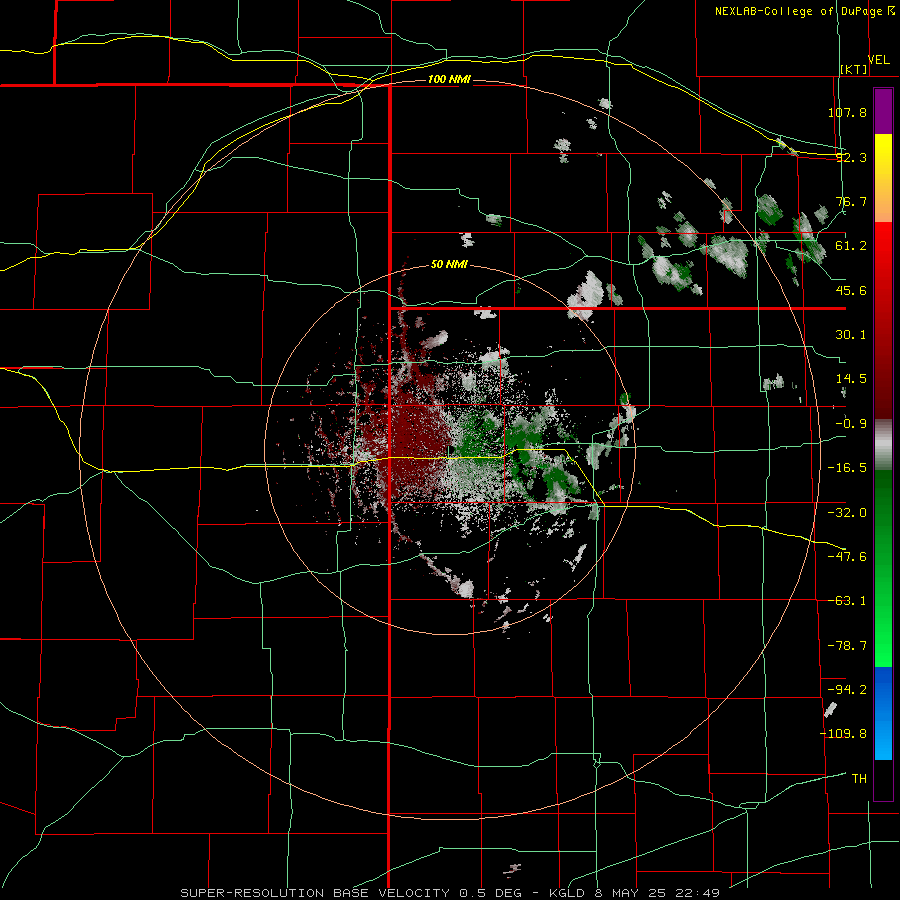This screenshot has height=900, width=900.
Task: Click the 50 NMI range ring label
Action: [x=449, y=265]
